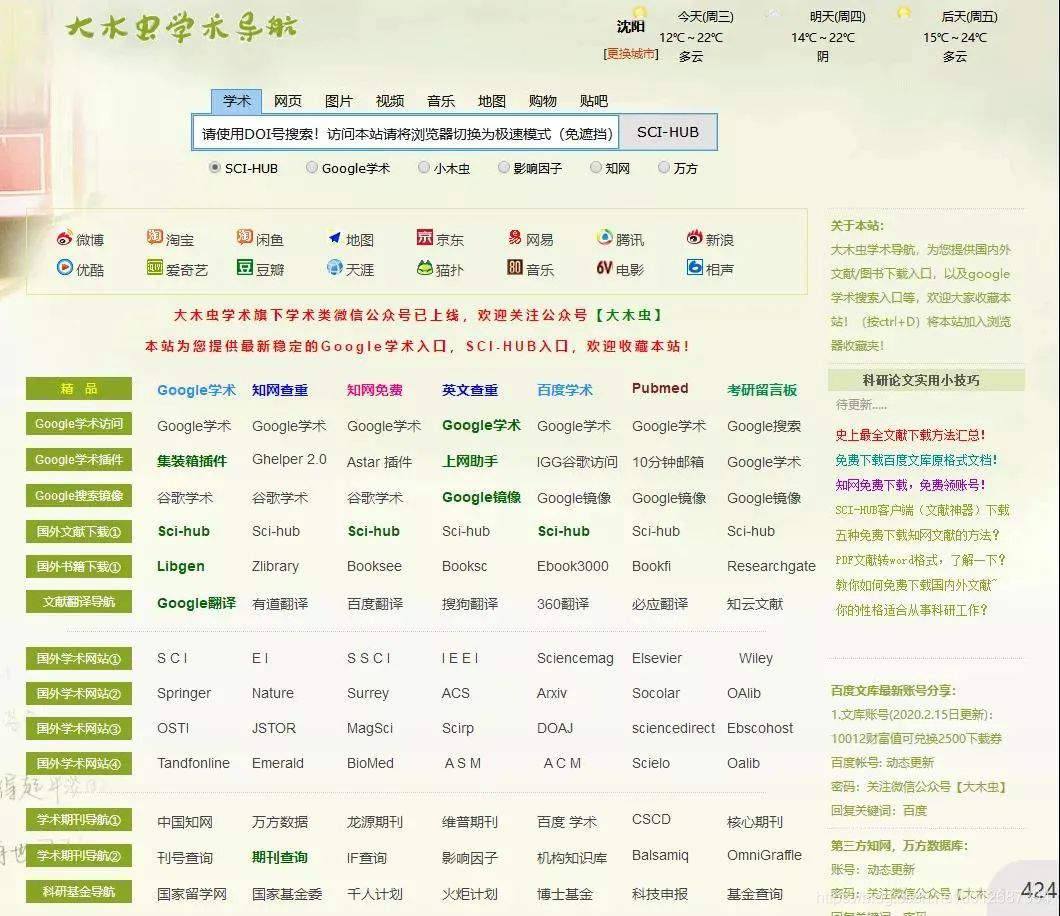Click the 优酷 Youku icon

pyautogui.click(x=64, y=268)
